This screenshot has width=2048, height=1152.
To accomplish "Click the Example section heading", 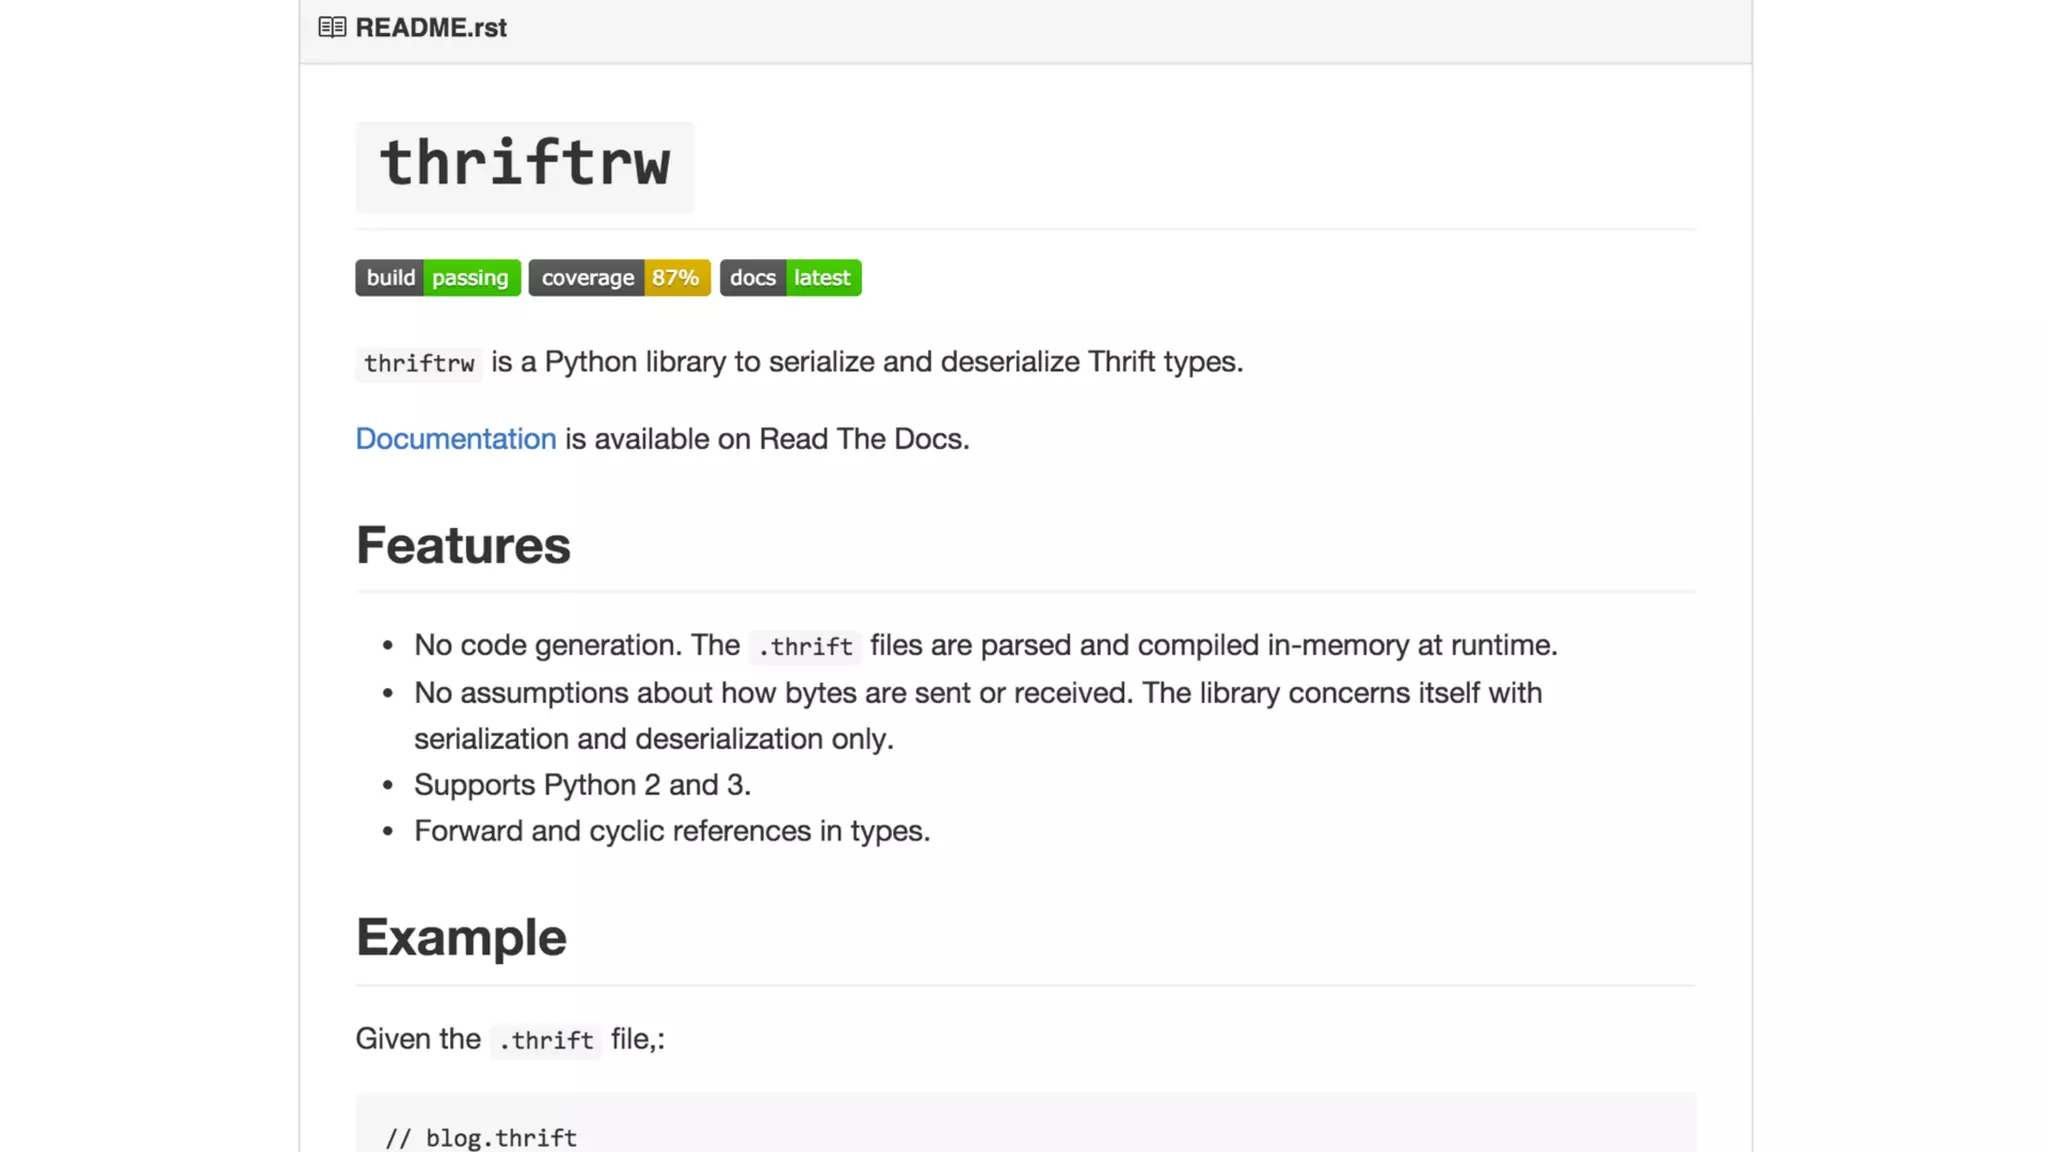I will (461, 938).
